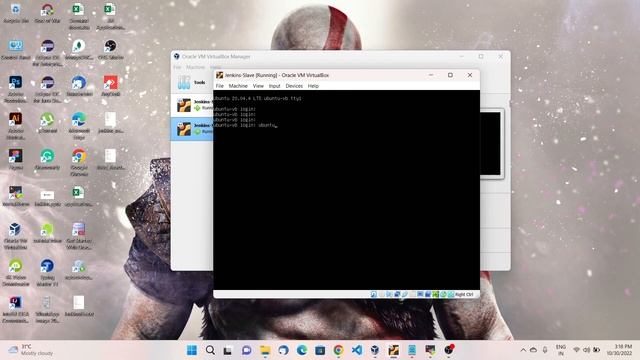Viewport: 640px width, 360px height.
Task: Click the ENG IN language indicator
Action: click(x=561, y=350)
